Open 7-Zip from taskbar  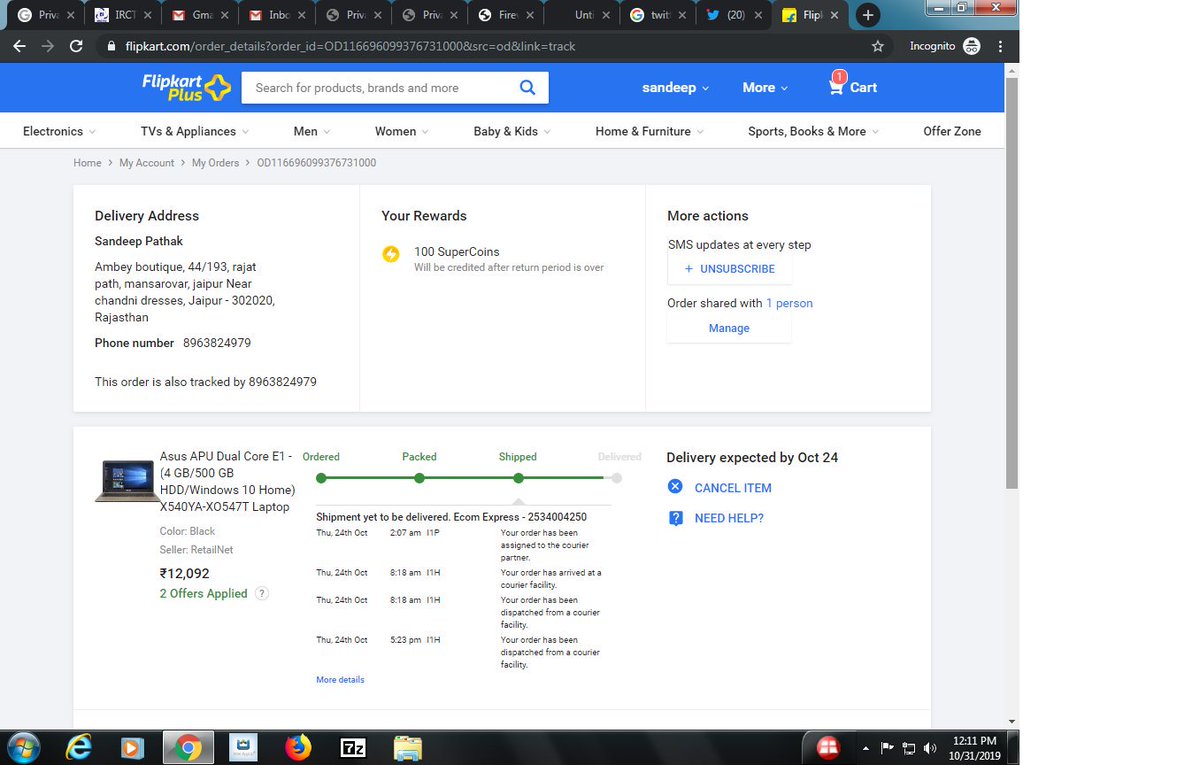353,747
